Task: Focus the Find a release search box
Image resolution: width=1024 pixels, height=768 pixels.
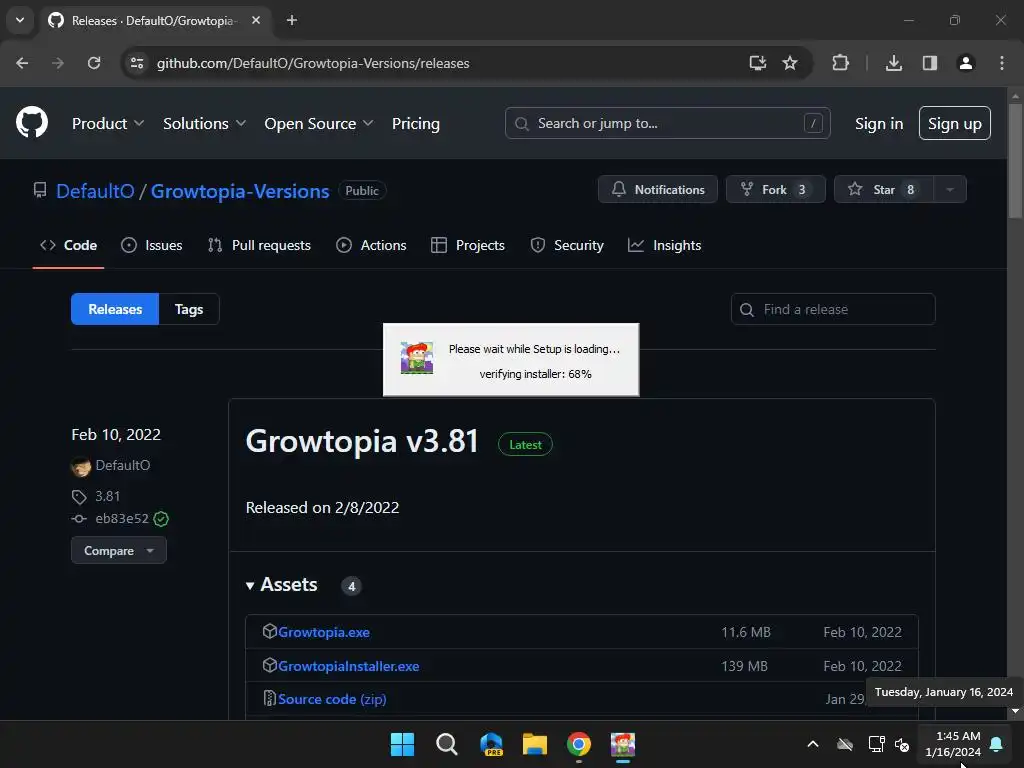Action: 833,309
